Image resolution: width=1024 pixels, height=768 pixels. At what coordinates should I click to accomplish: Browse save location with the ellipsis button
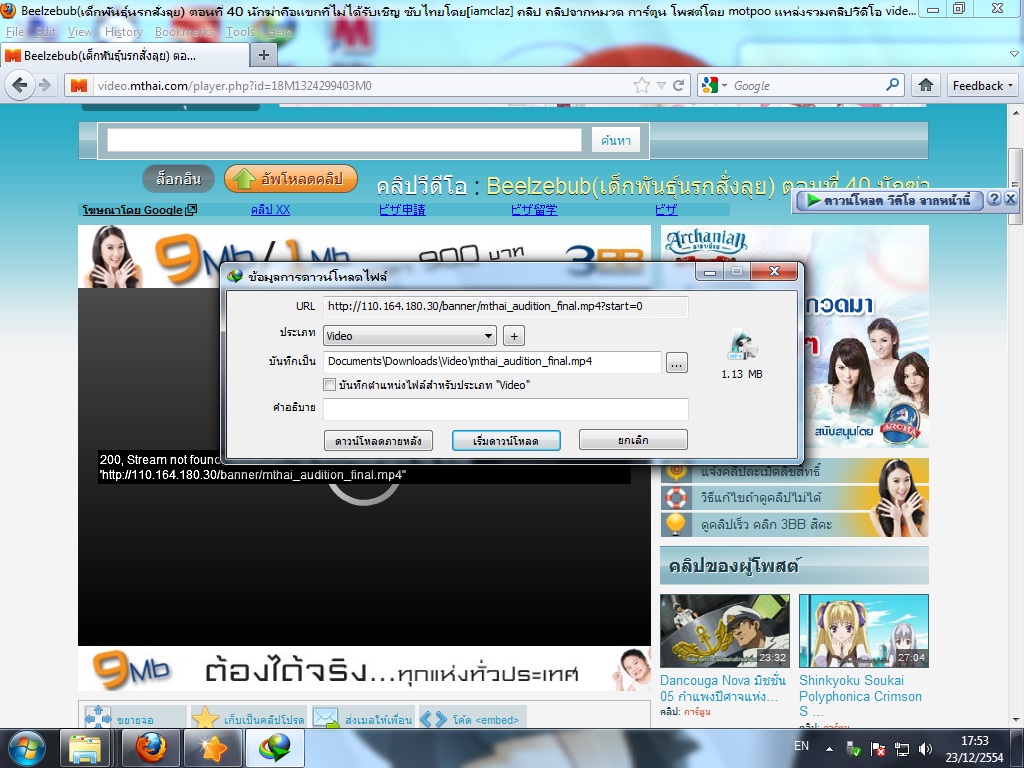677,362
